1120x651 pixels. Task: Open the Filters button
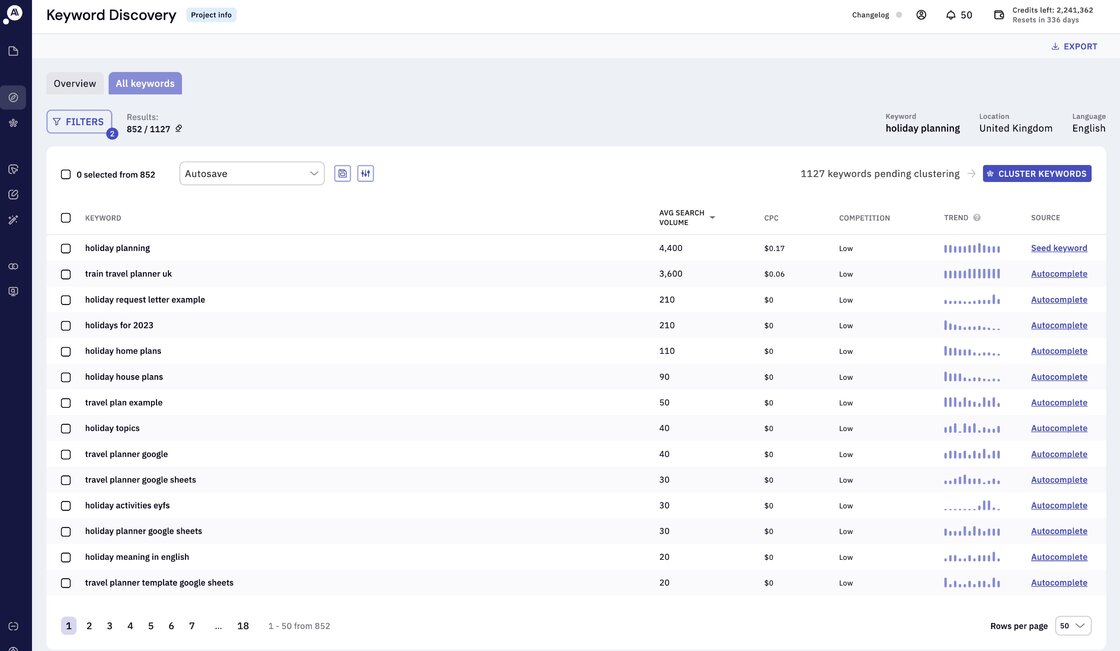79,121
